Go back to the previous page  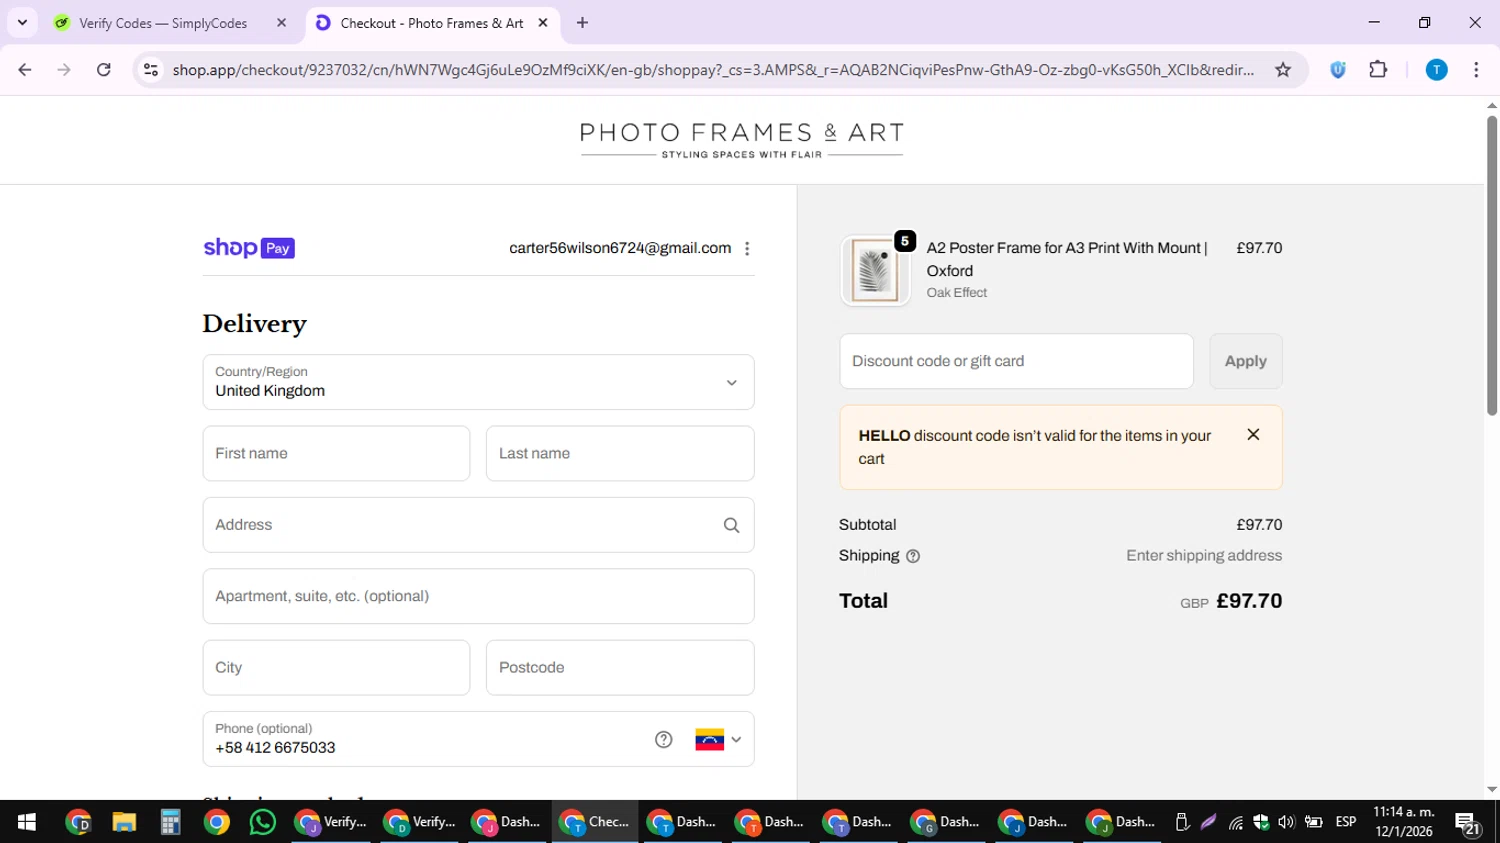click(x=25, y=70)
